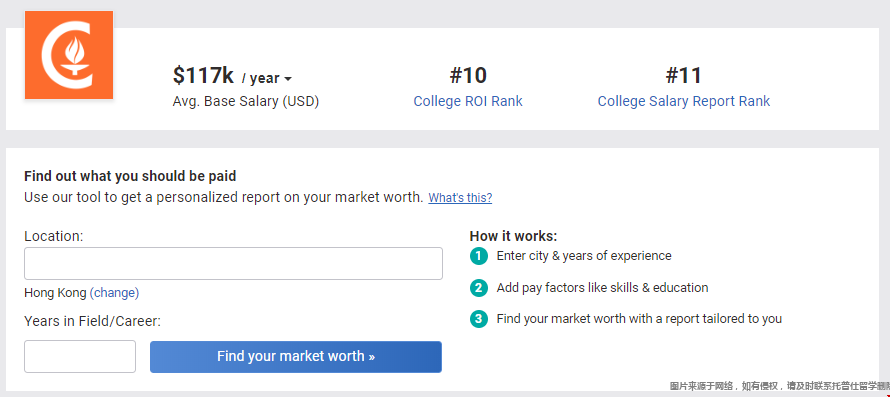Click Find your market worth button
This screenshot has width=890, height=397.
(296, 357)
